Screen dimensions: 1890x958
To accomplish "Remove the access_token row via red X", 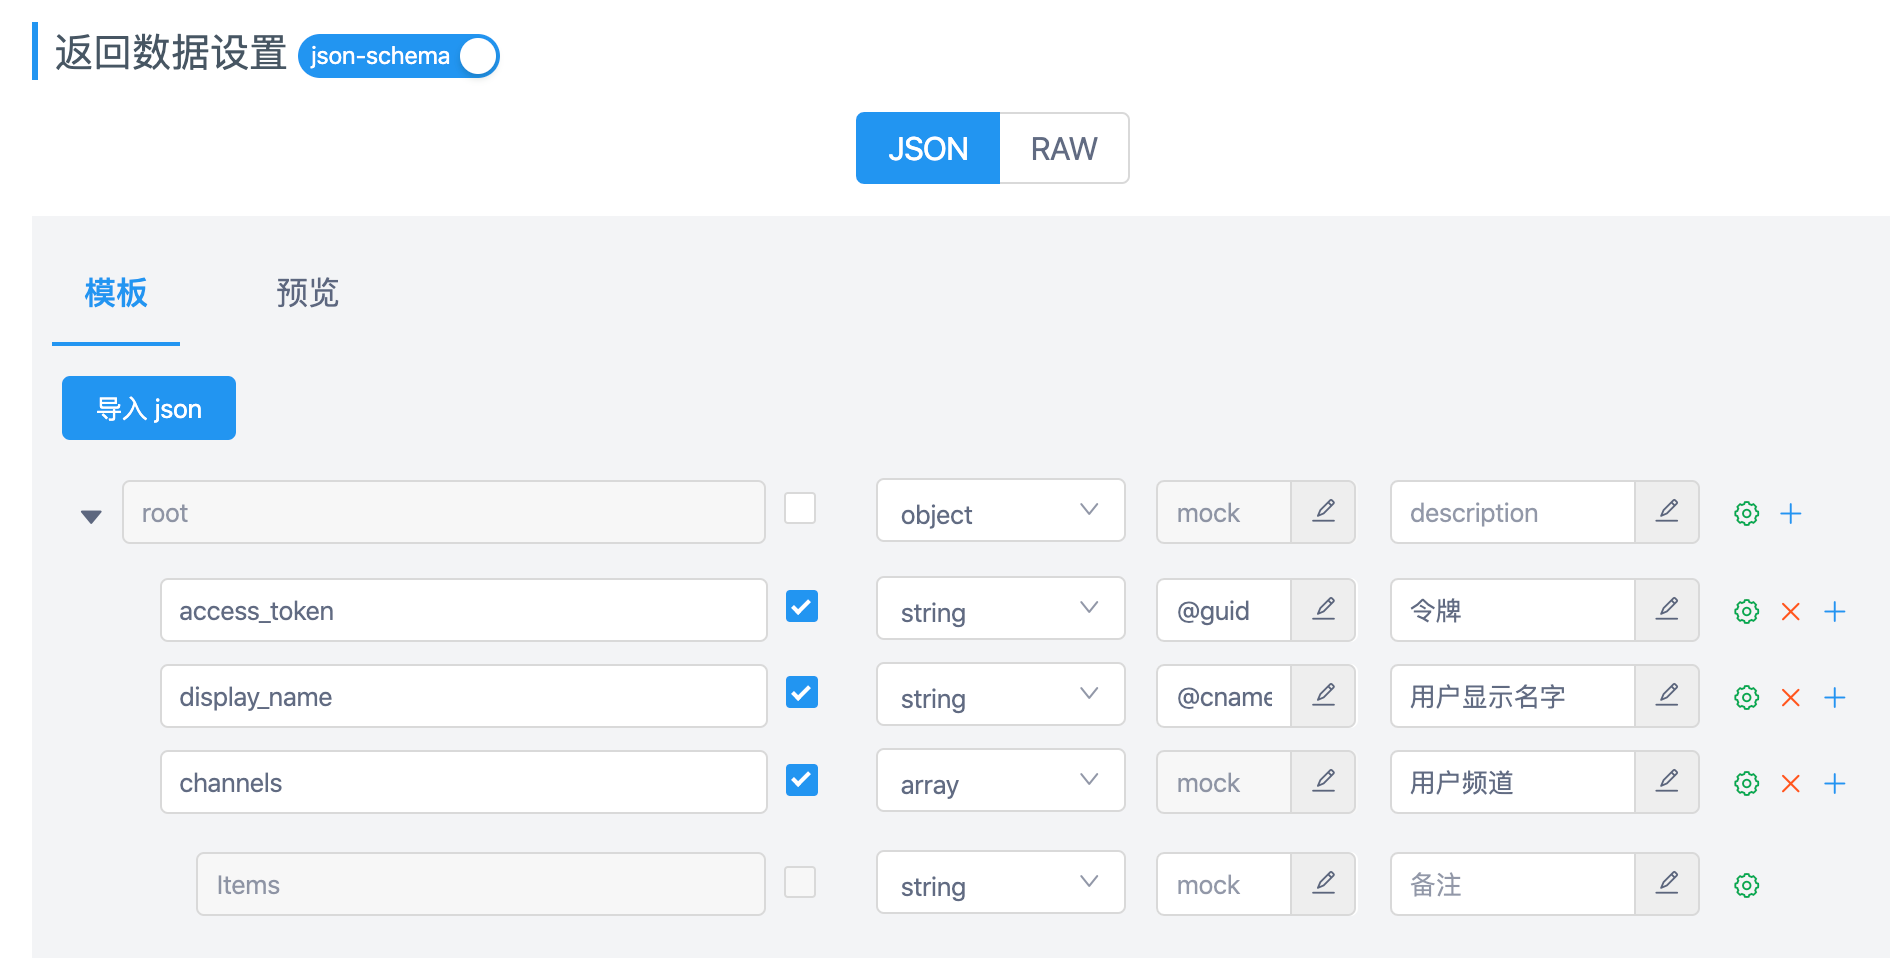I will 1790,611.
